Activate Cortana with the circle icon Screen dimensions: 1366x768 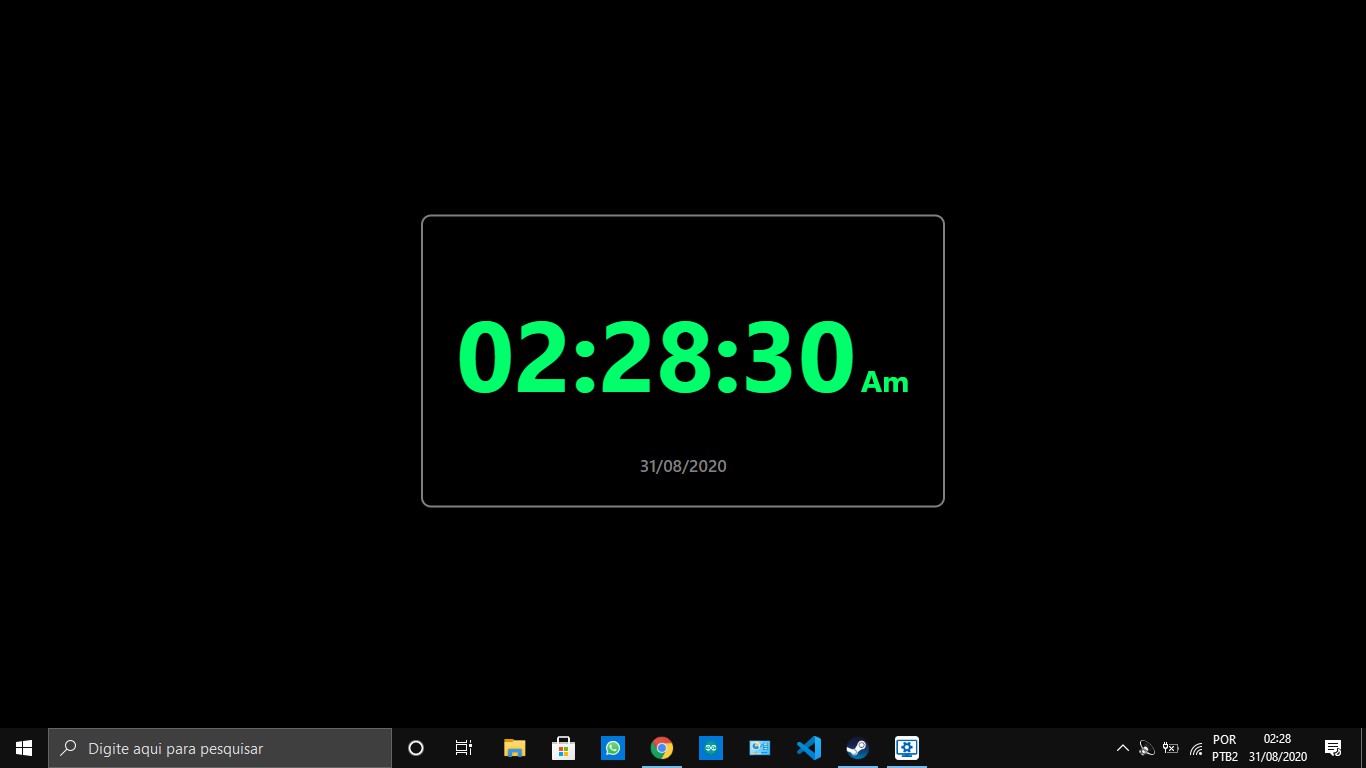[x=415, y=747]
